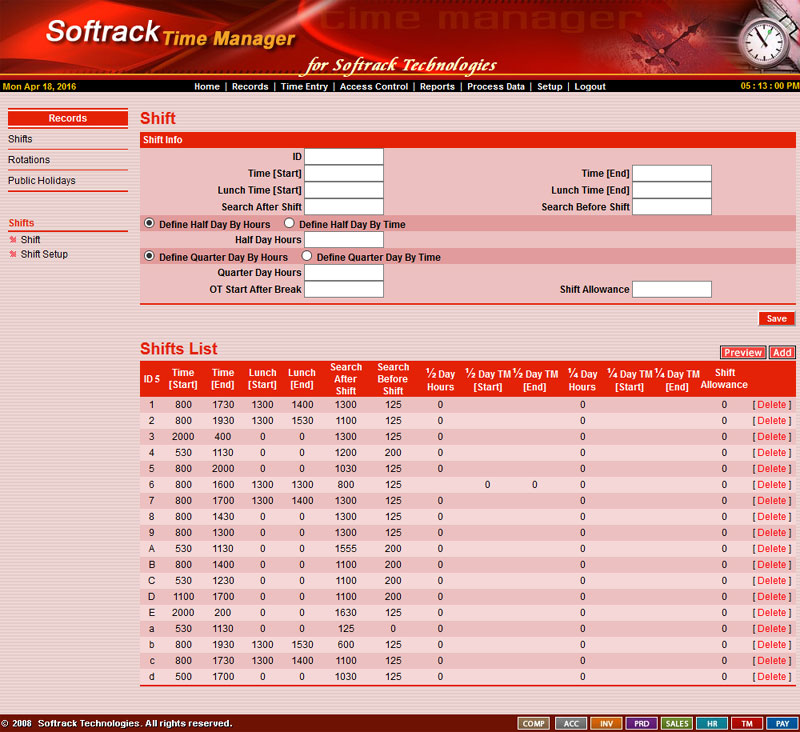Open the PAY module badge
800x732 pixels.
[x=782, y=723]
